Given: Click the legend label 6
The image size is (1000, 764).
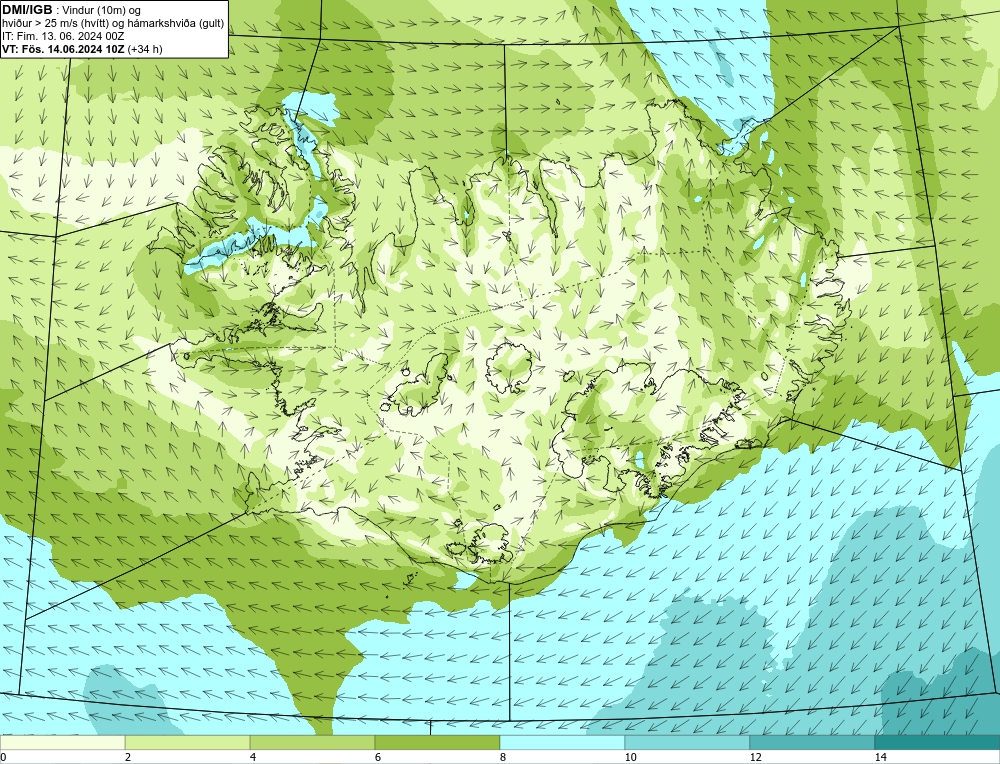Looking at the screenshot, I should 378,757.
